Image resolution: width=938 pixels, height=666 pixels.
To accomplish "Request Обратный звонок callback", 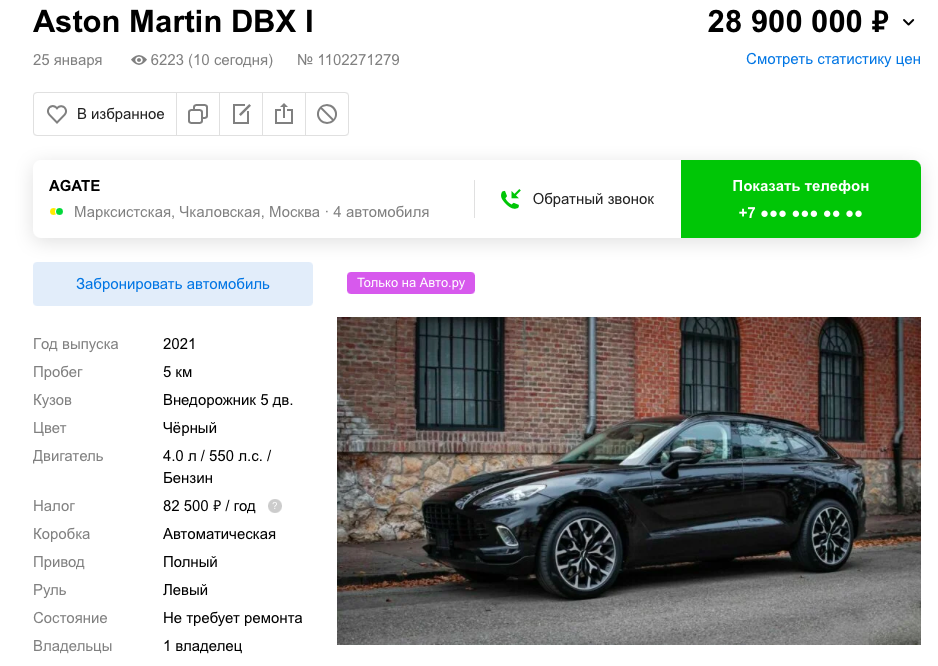I will pyautogui.click(x=577, y=199).
